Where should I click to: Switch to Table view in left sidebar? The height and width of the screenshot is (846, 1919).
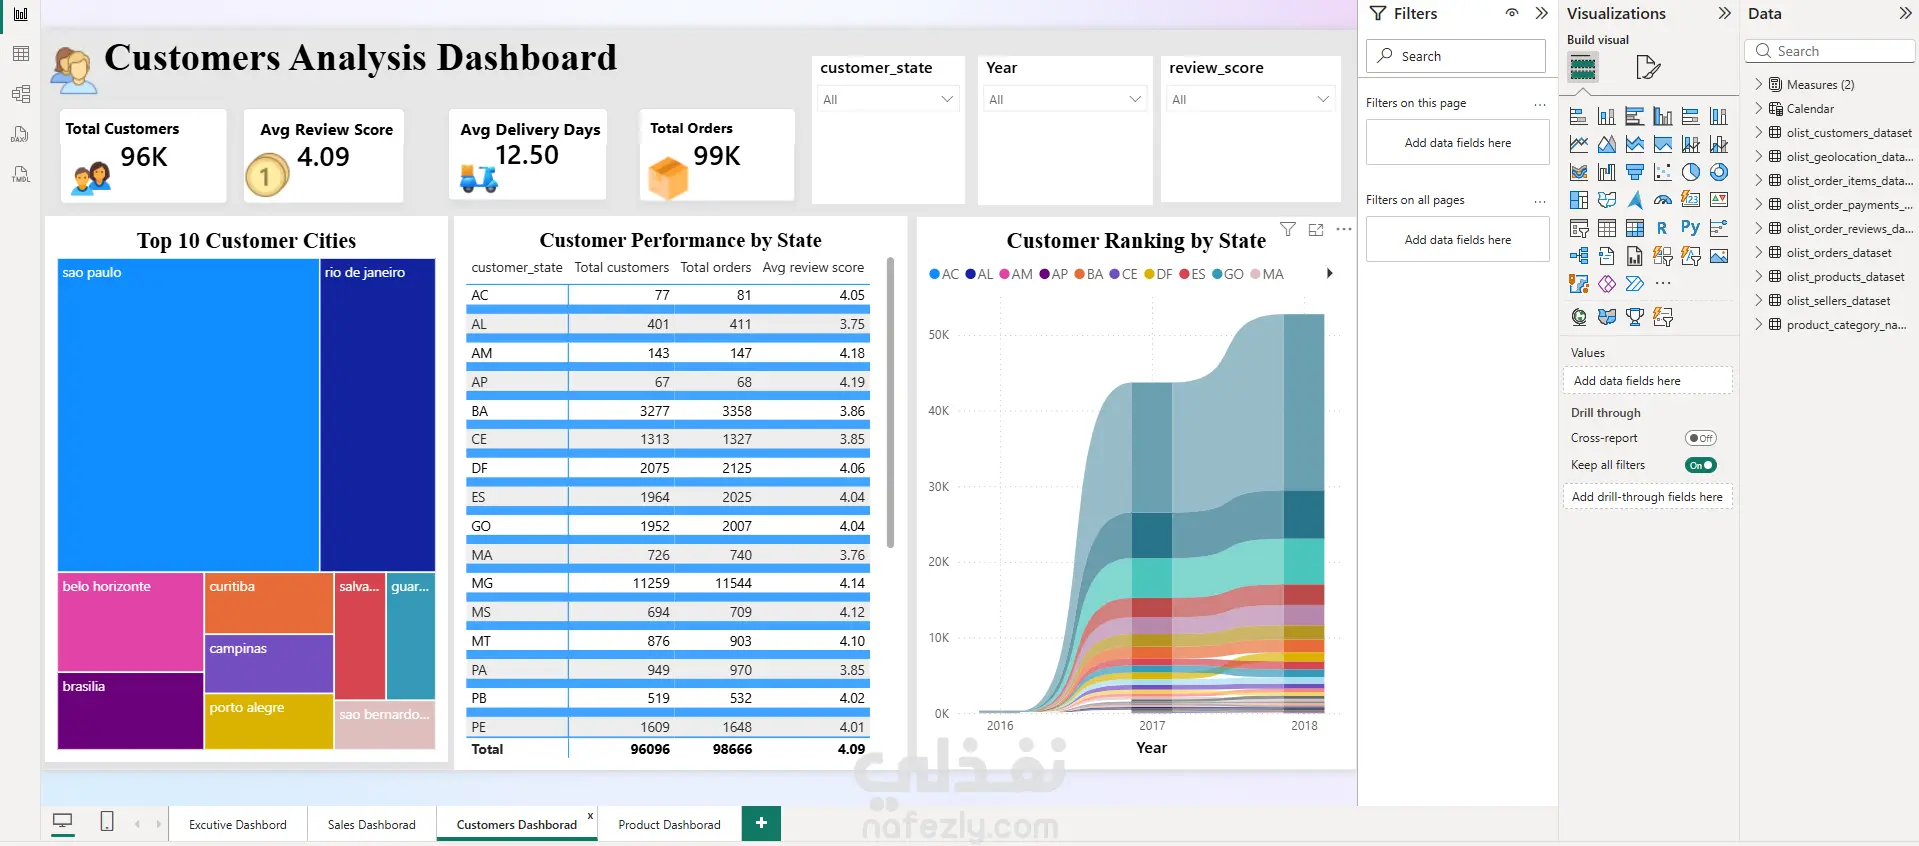click(20, 54)
